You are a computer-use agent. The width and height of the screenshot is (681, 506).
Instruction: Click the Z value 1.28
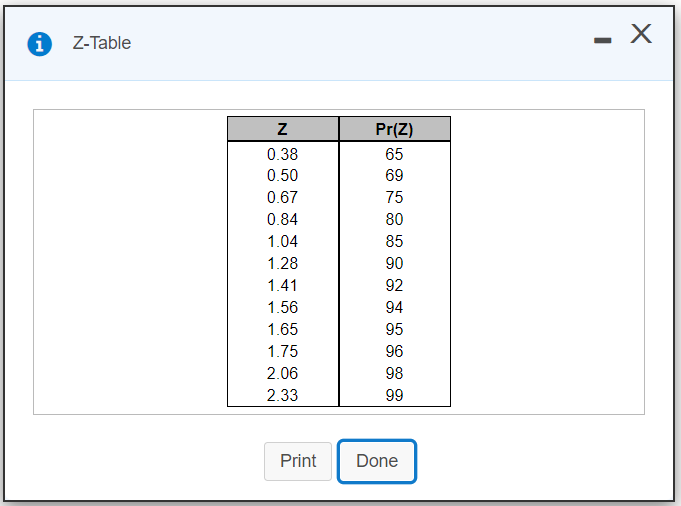[282, 264]
